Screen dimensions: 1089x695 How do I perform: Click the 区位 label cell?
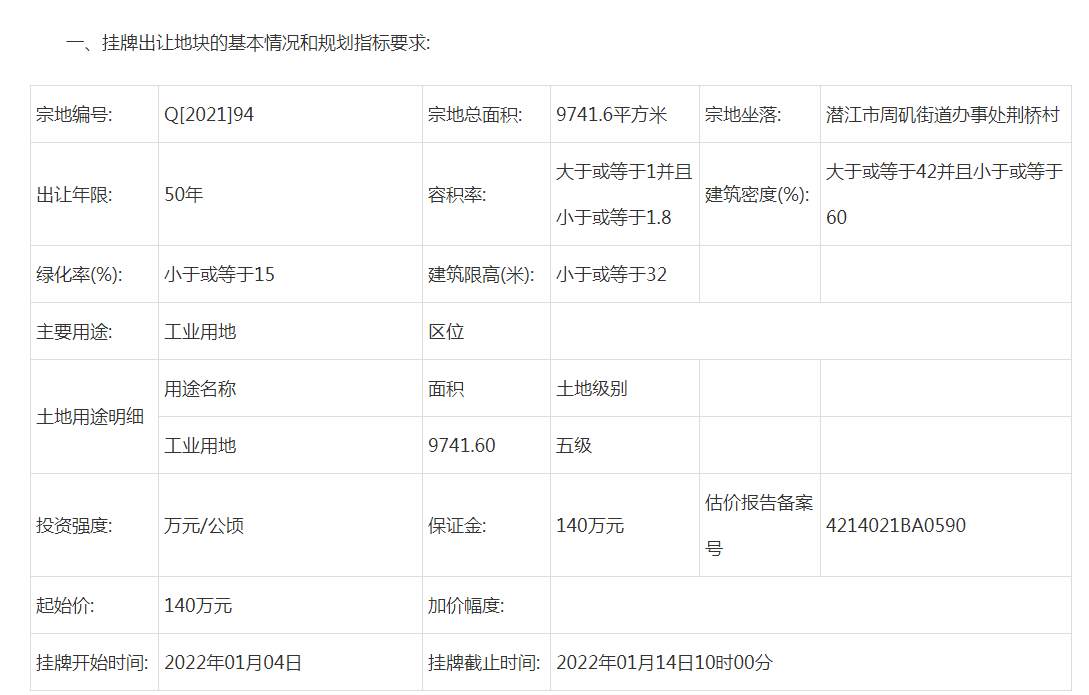pyautogui.click(x=446, y=331)
